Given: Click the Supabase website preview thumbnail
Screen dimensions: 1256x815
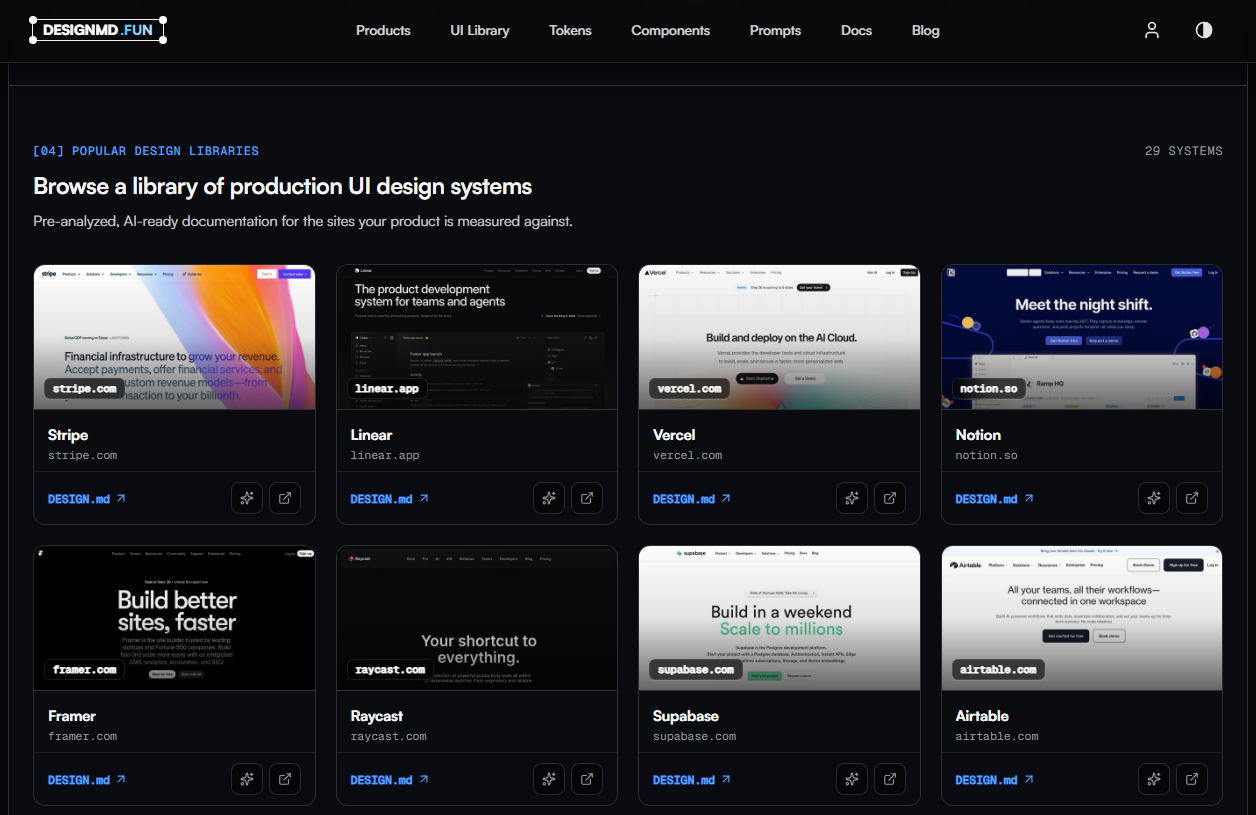Looking at the screenshot, I should 780,618.
